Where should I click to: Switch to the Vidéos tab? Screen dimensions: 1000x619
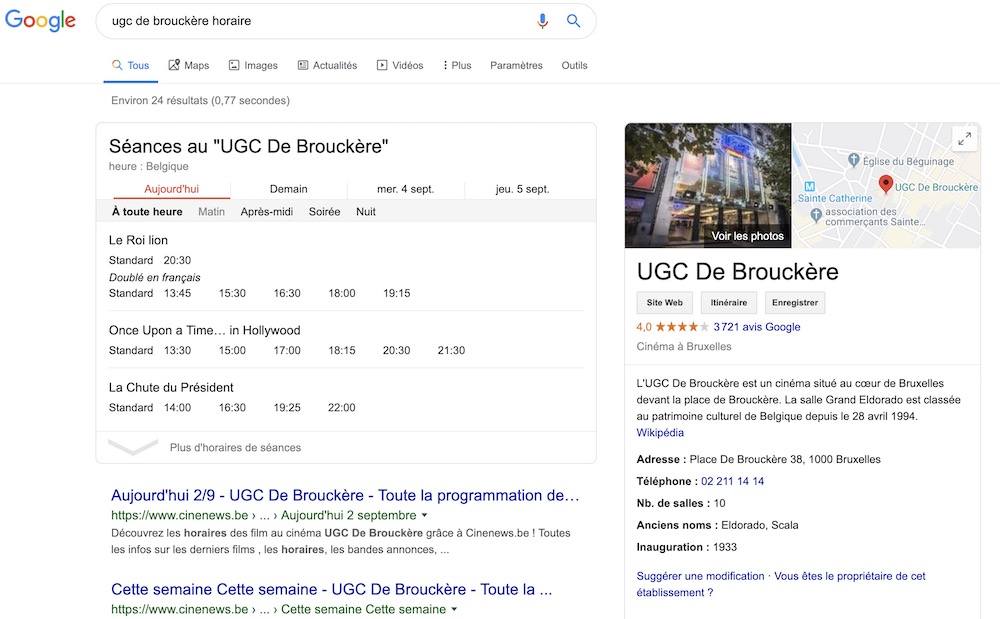[400, 65]
